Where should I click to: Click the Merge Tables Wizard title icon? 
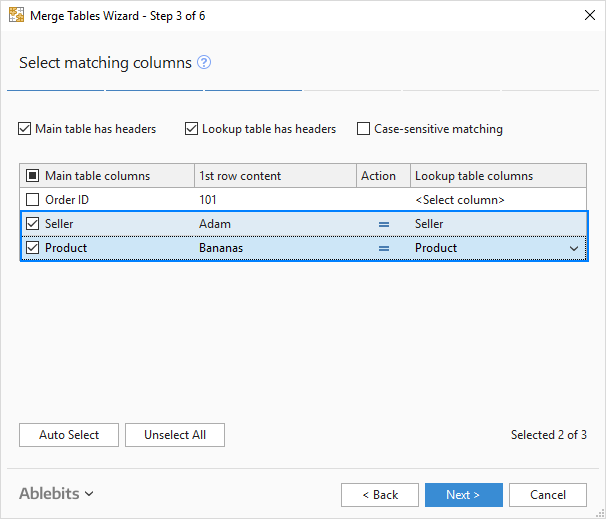click(x=18, y=15)
